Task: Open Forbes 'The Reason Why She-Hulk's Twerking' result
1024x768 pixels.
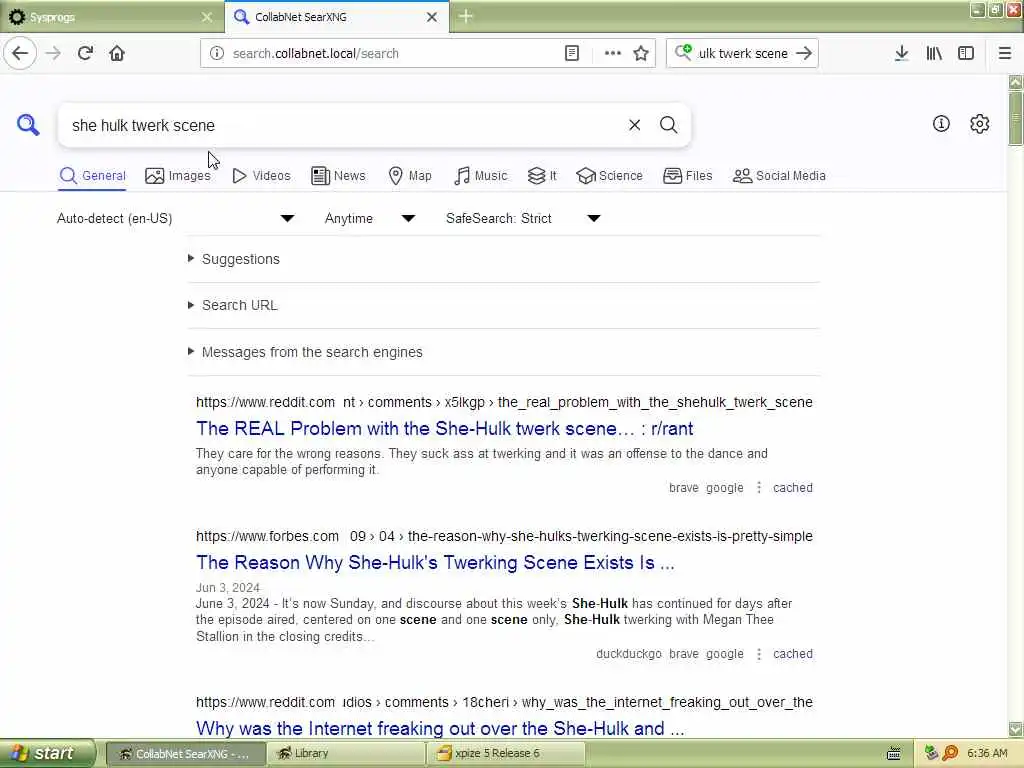Action: (436, 562)
